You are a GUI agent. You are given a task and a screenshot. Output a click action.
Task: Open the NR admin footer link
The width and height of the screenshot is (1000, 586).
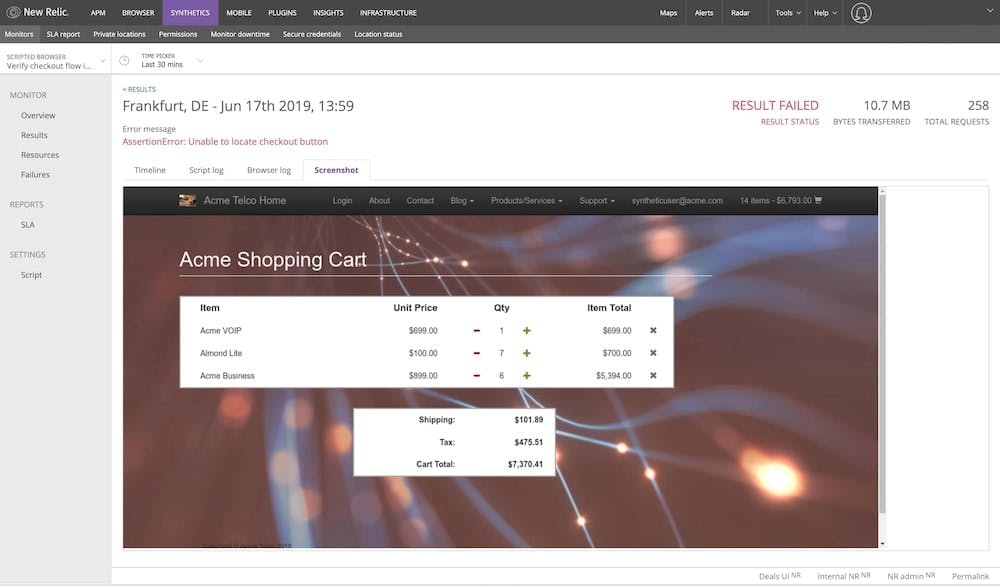point(911,576)
